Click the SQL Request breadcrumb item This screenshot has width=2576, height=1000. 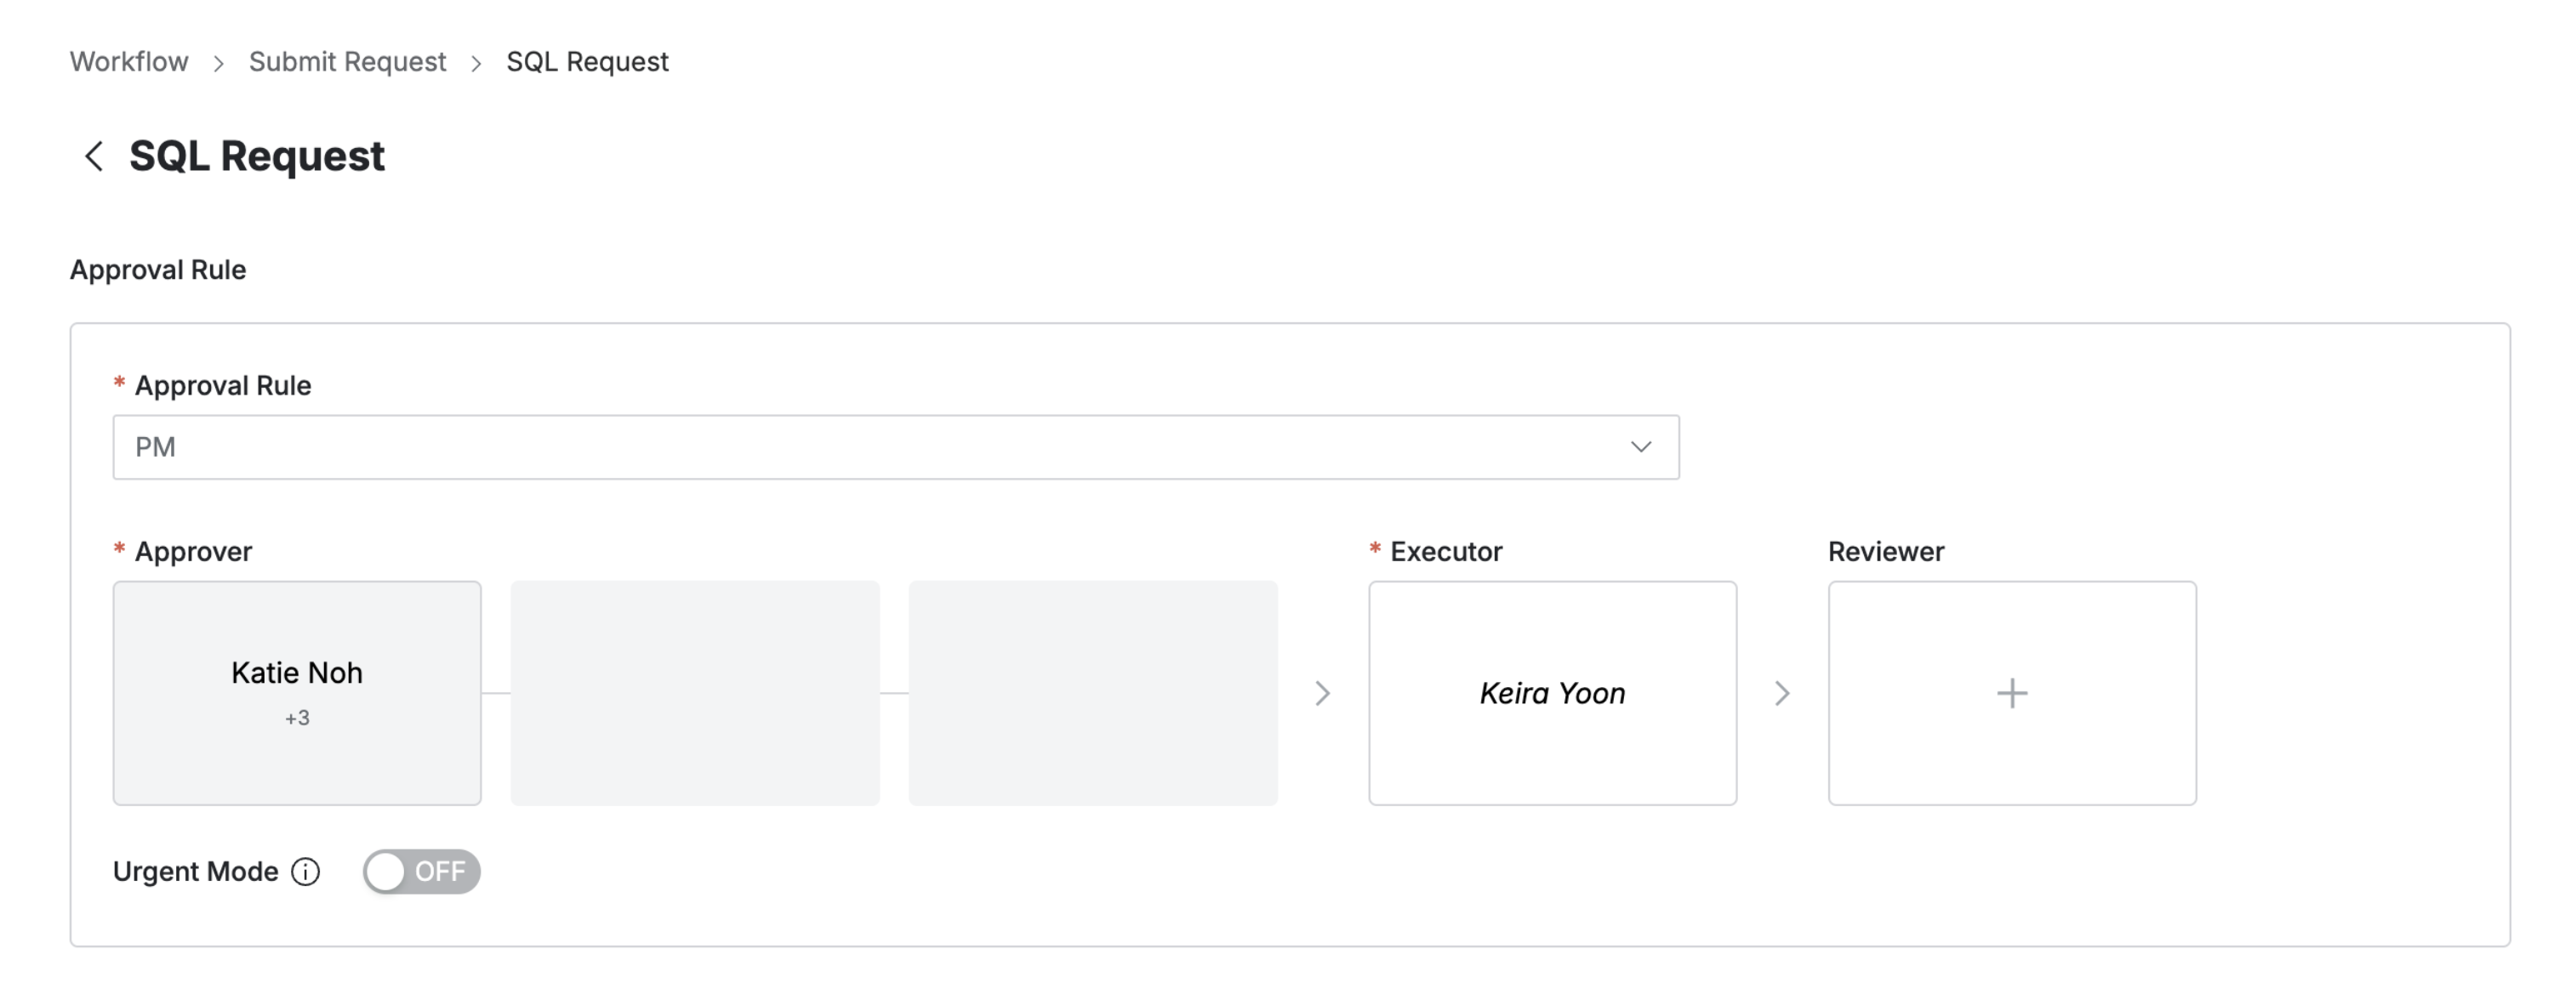tap(587, 62)
